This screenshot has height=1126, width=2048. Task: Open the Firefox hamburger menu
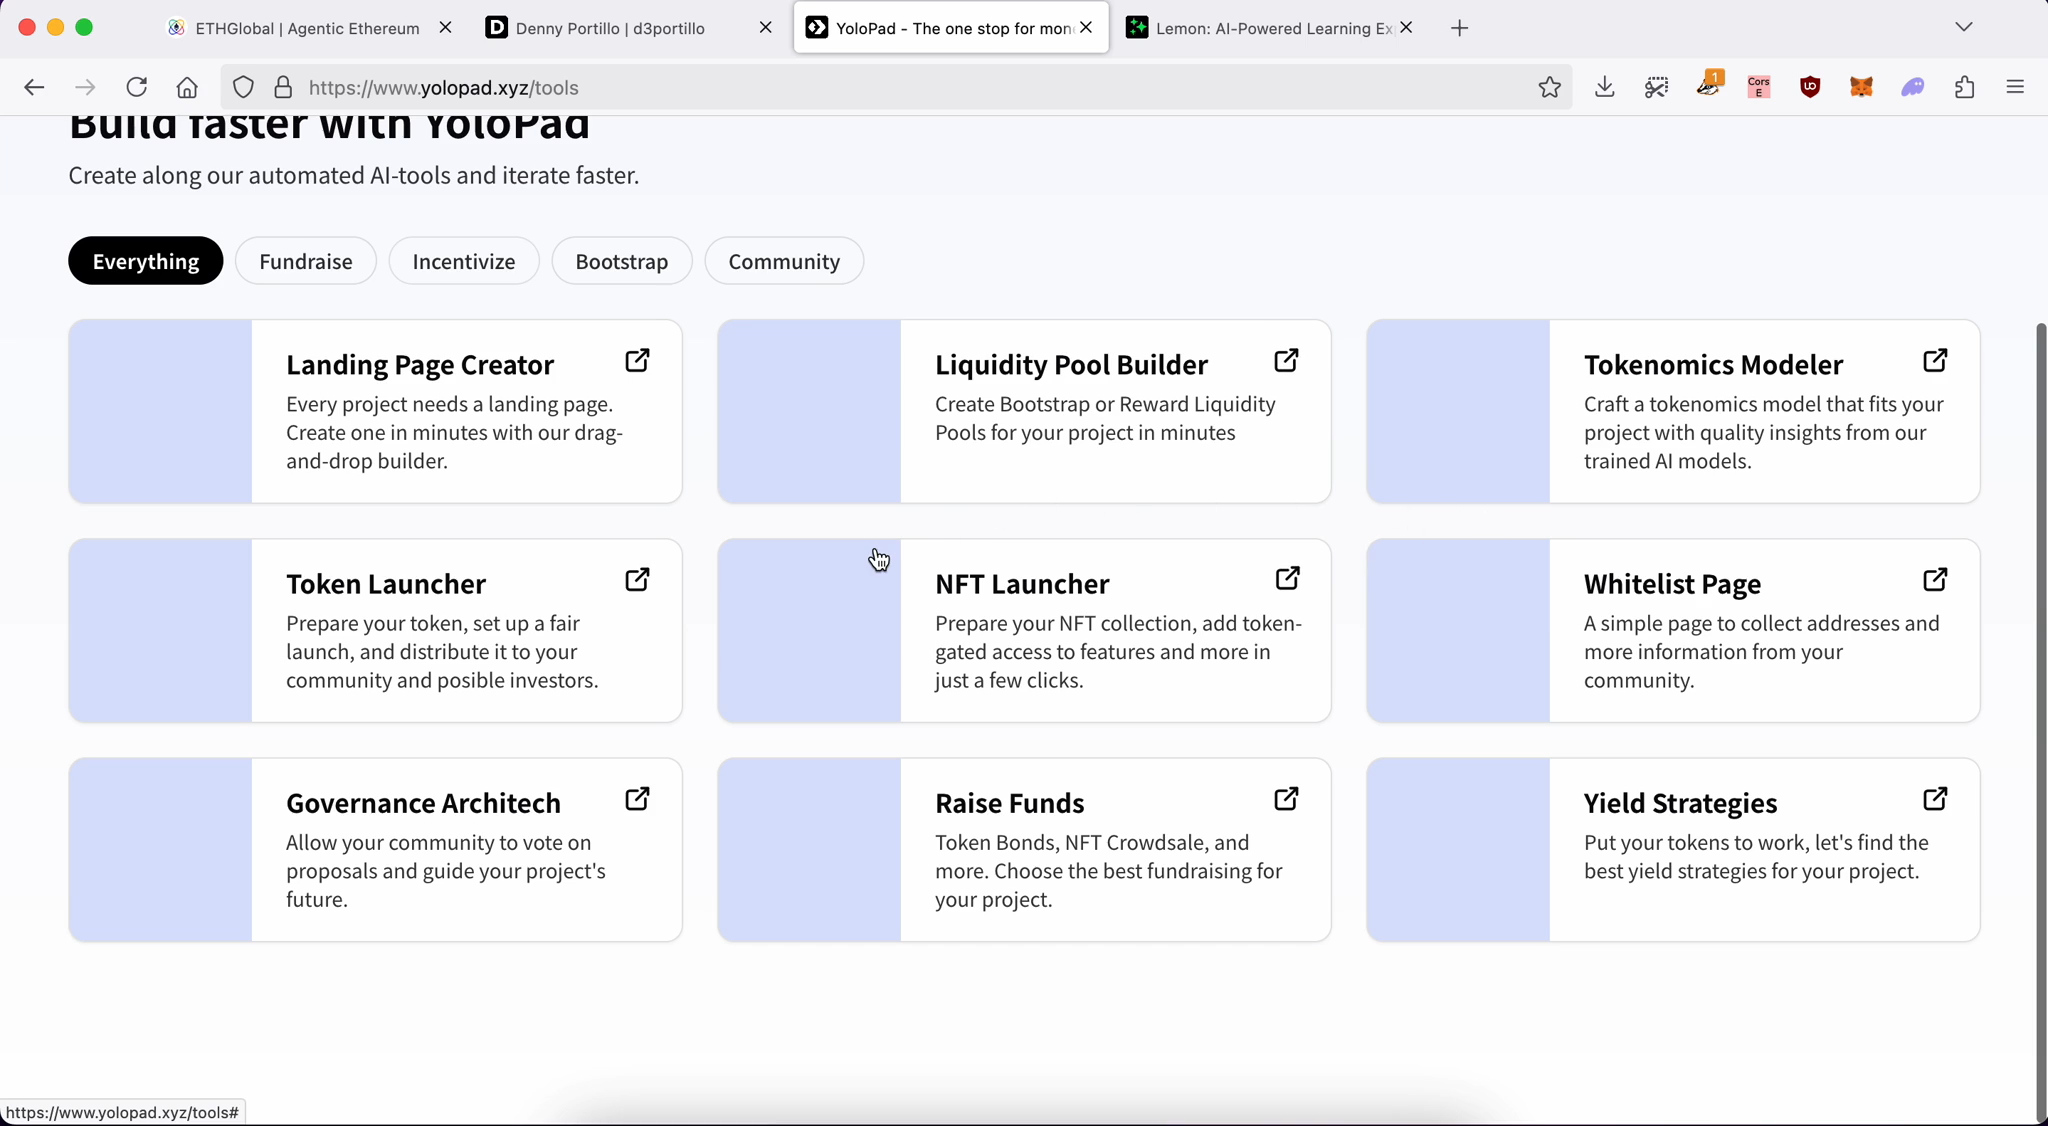pyautogui.click(x=2016, y=87)
